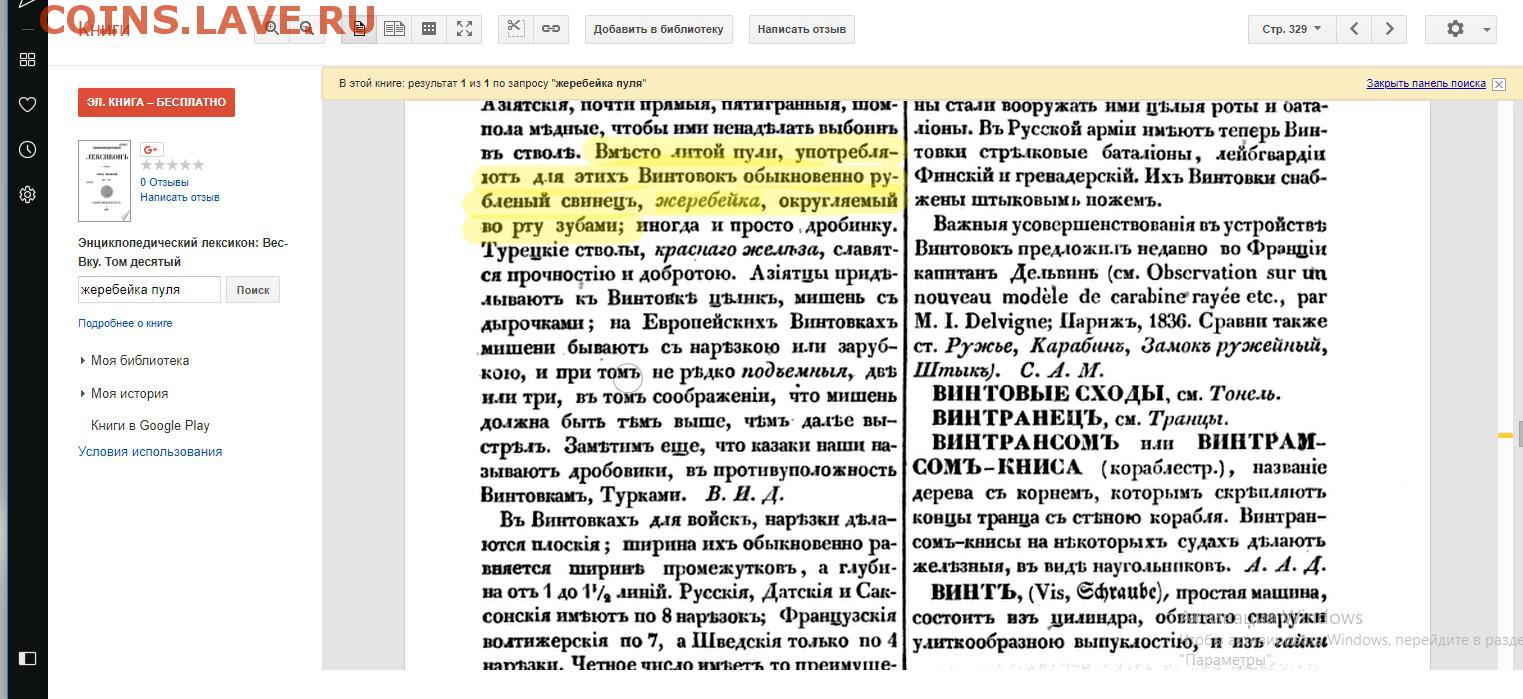The image size is (1523, 699).
Task: Expand 'Моя история' section
Action: [x=129, y=393]
